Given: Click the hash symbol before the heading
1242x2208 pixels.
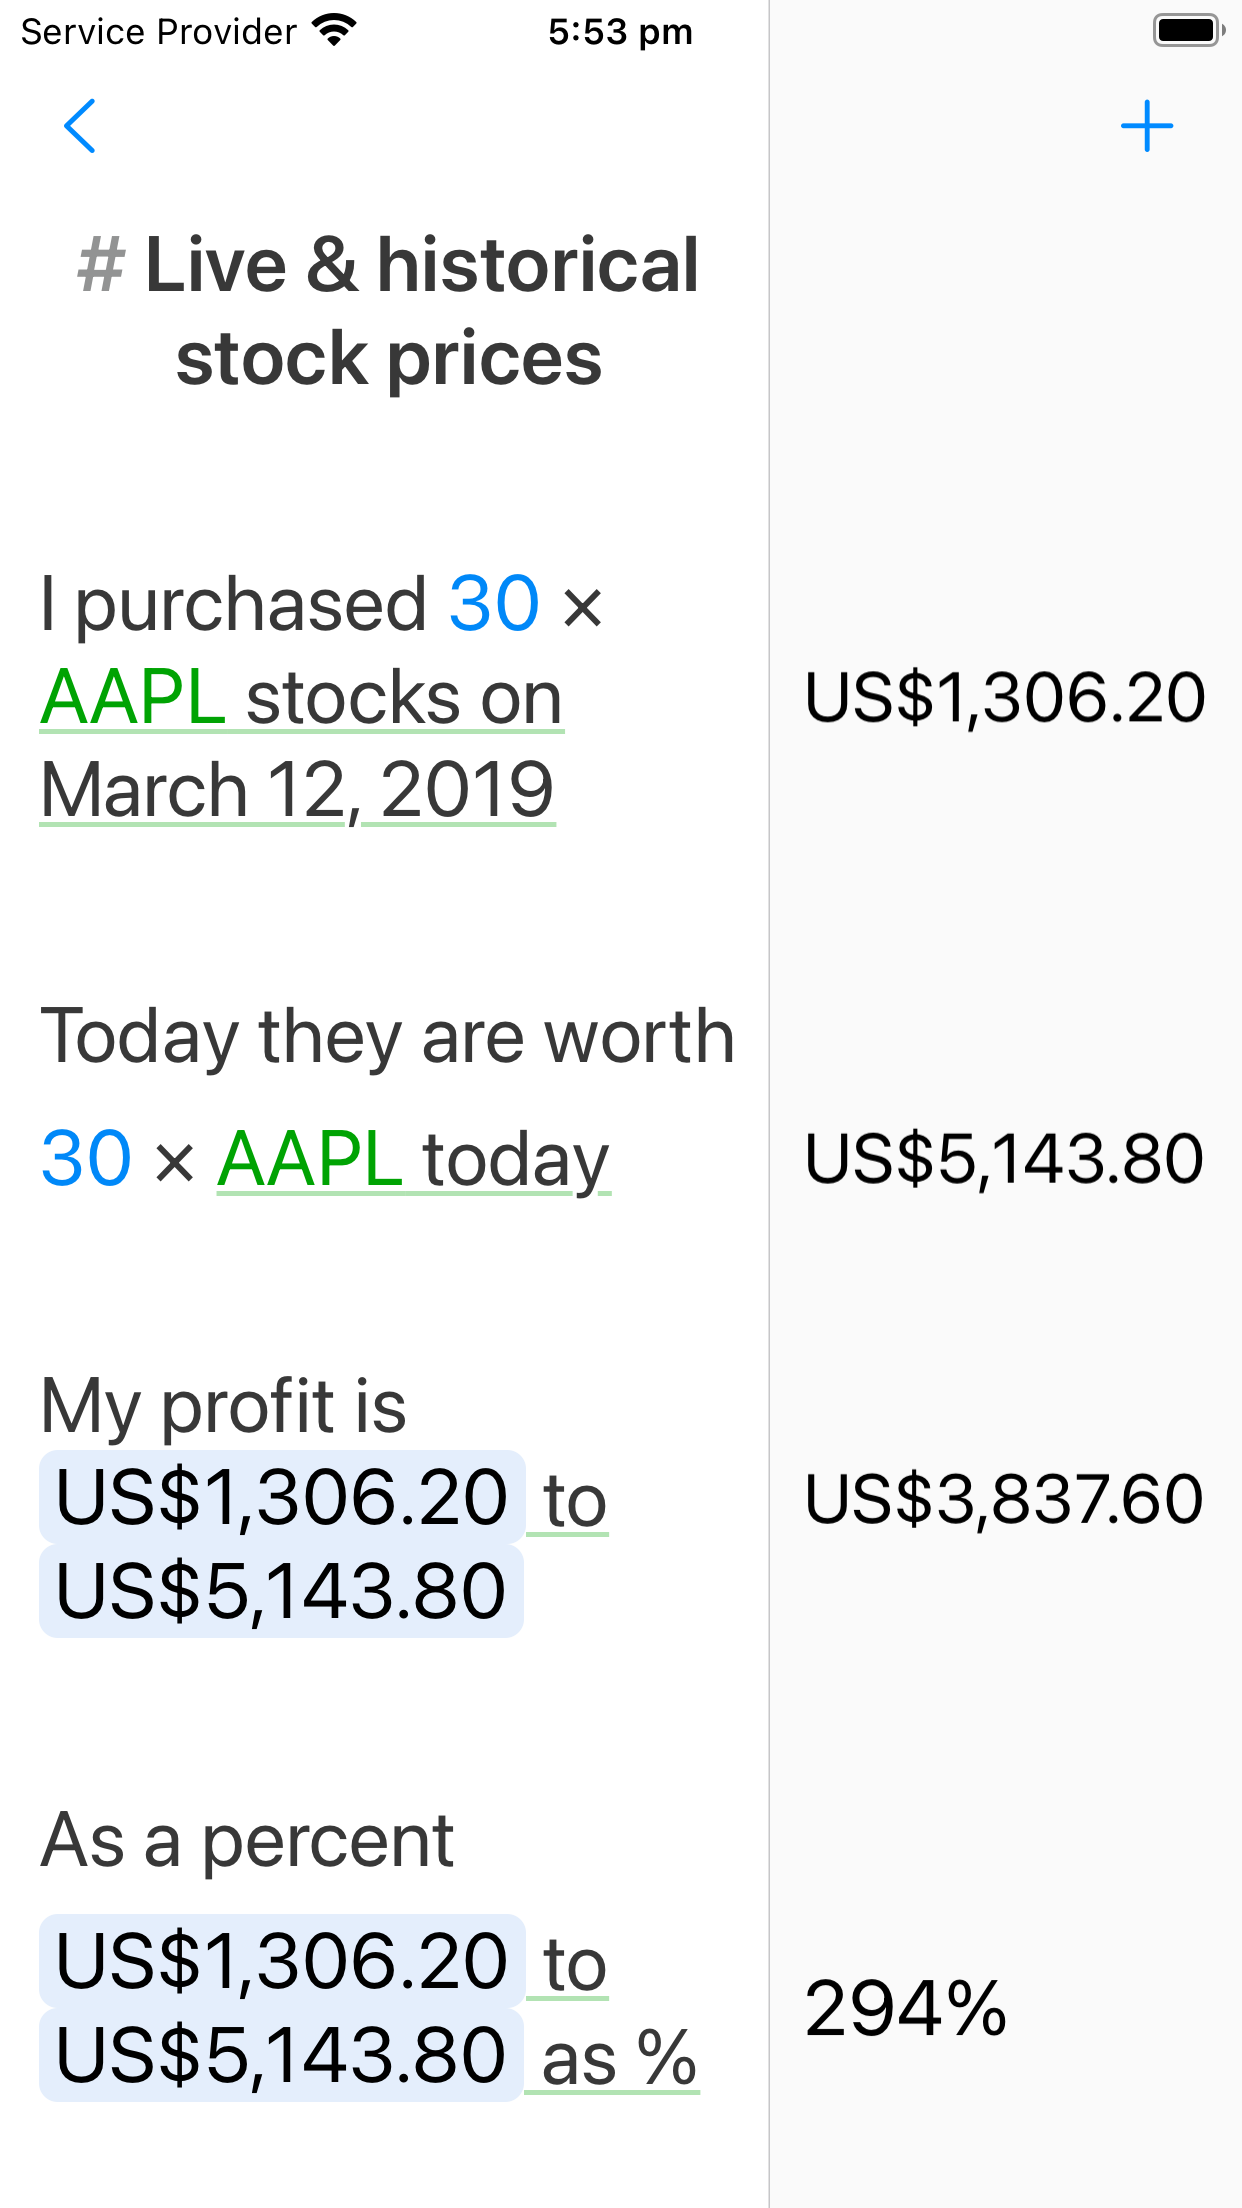Looking at the screenshot, I should tap(101, 265).
